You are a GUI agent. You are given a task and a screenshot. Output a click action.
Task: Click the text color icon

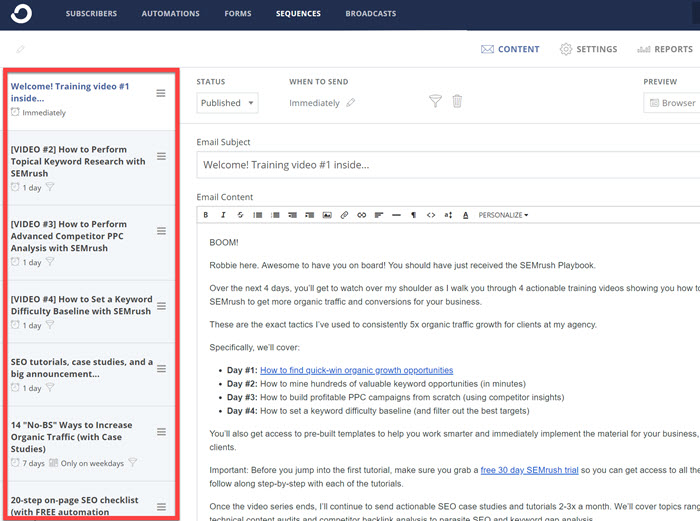pyautogui.click(x=466, y=215)
